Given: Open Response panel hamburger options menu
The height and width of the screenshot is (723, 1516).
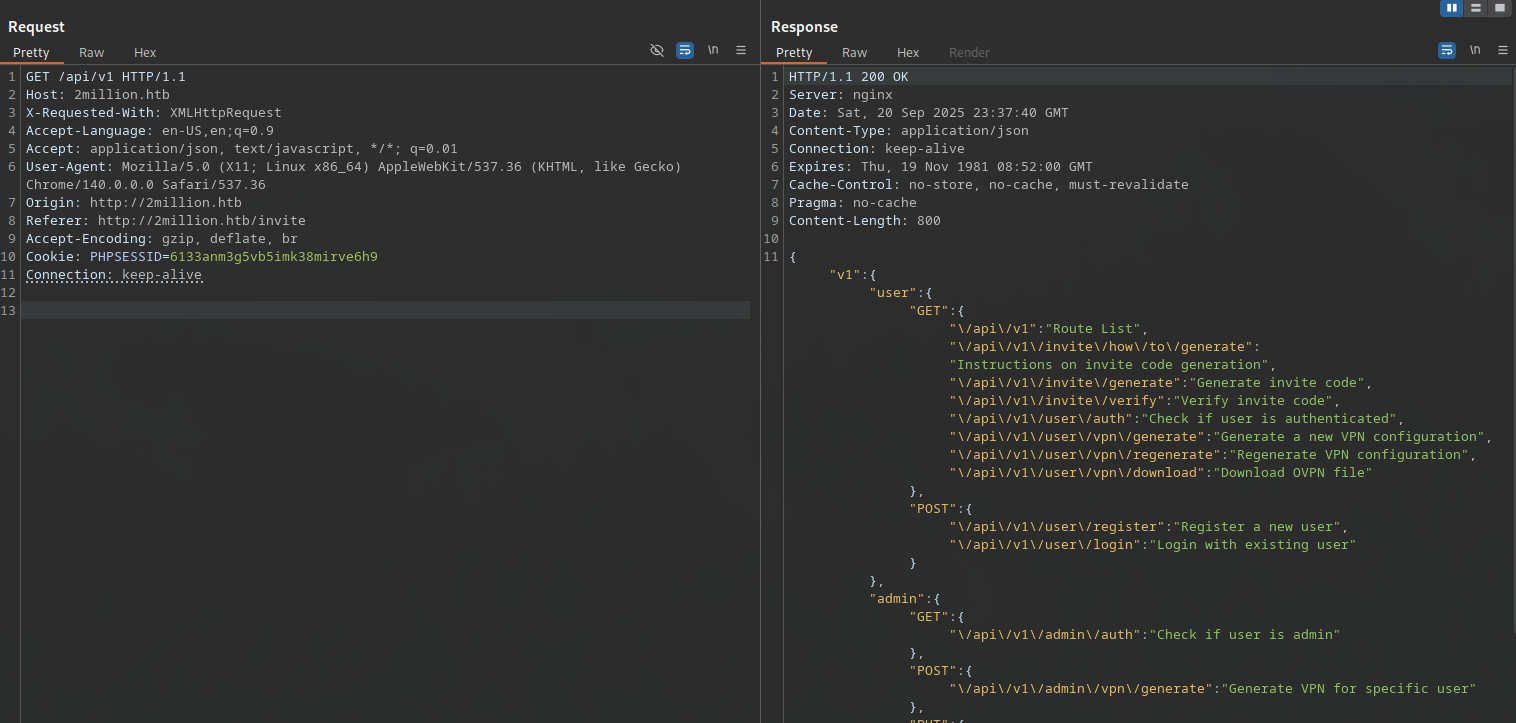Looking at the screenshot, I should tap(1503, 50).
